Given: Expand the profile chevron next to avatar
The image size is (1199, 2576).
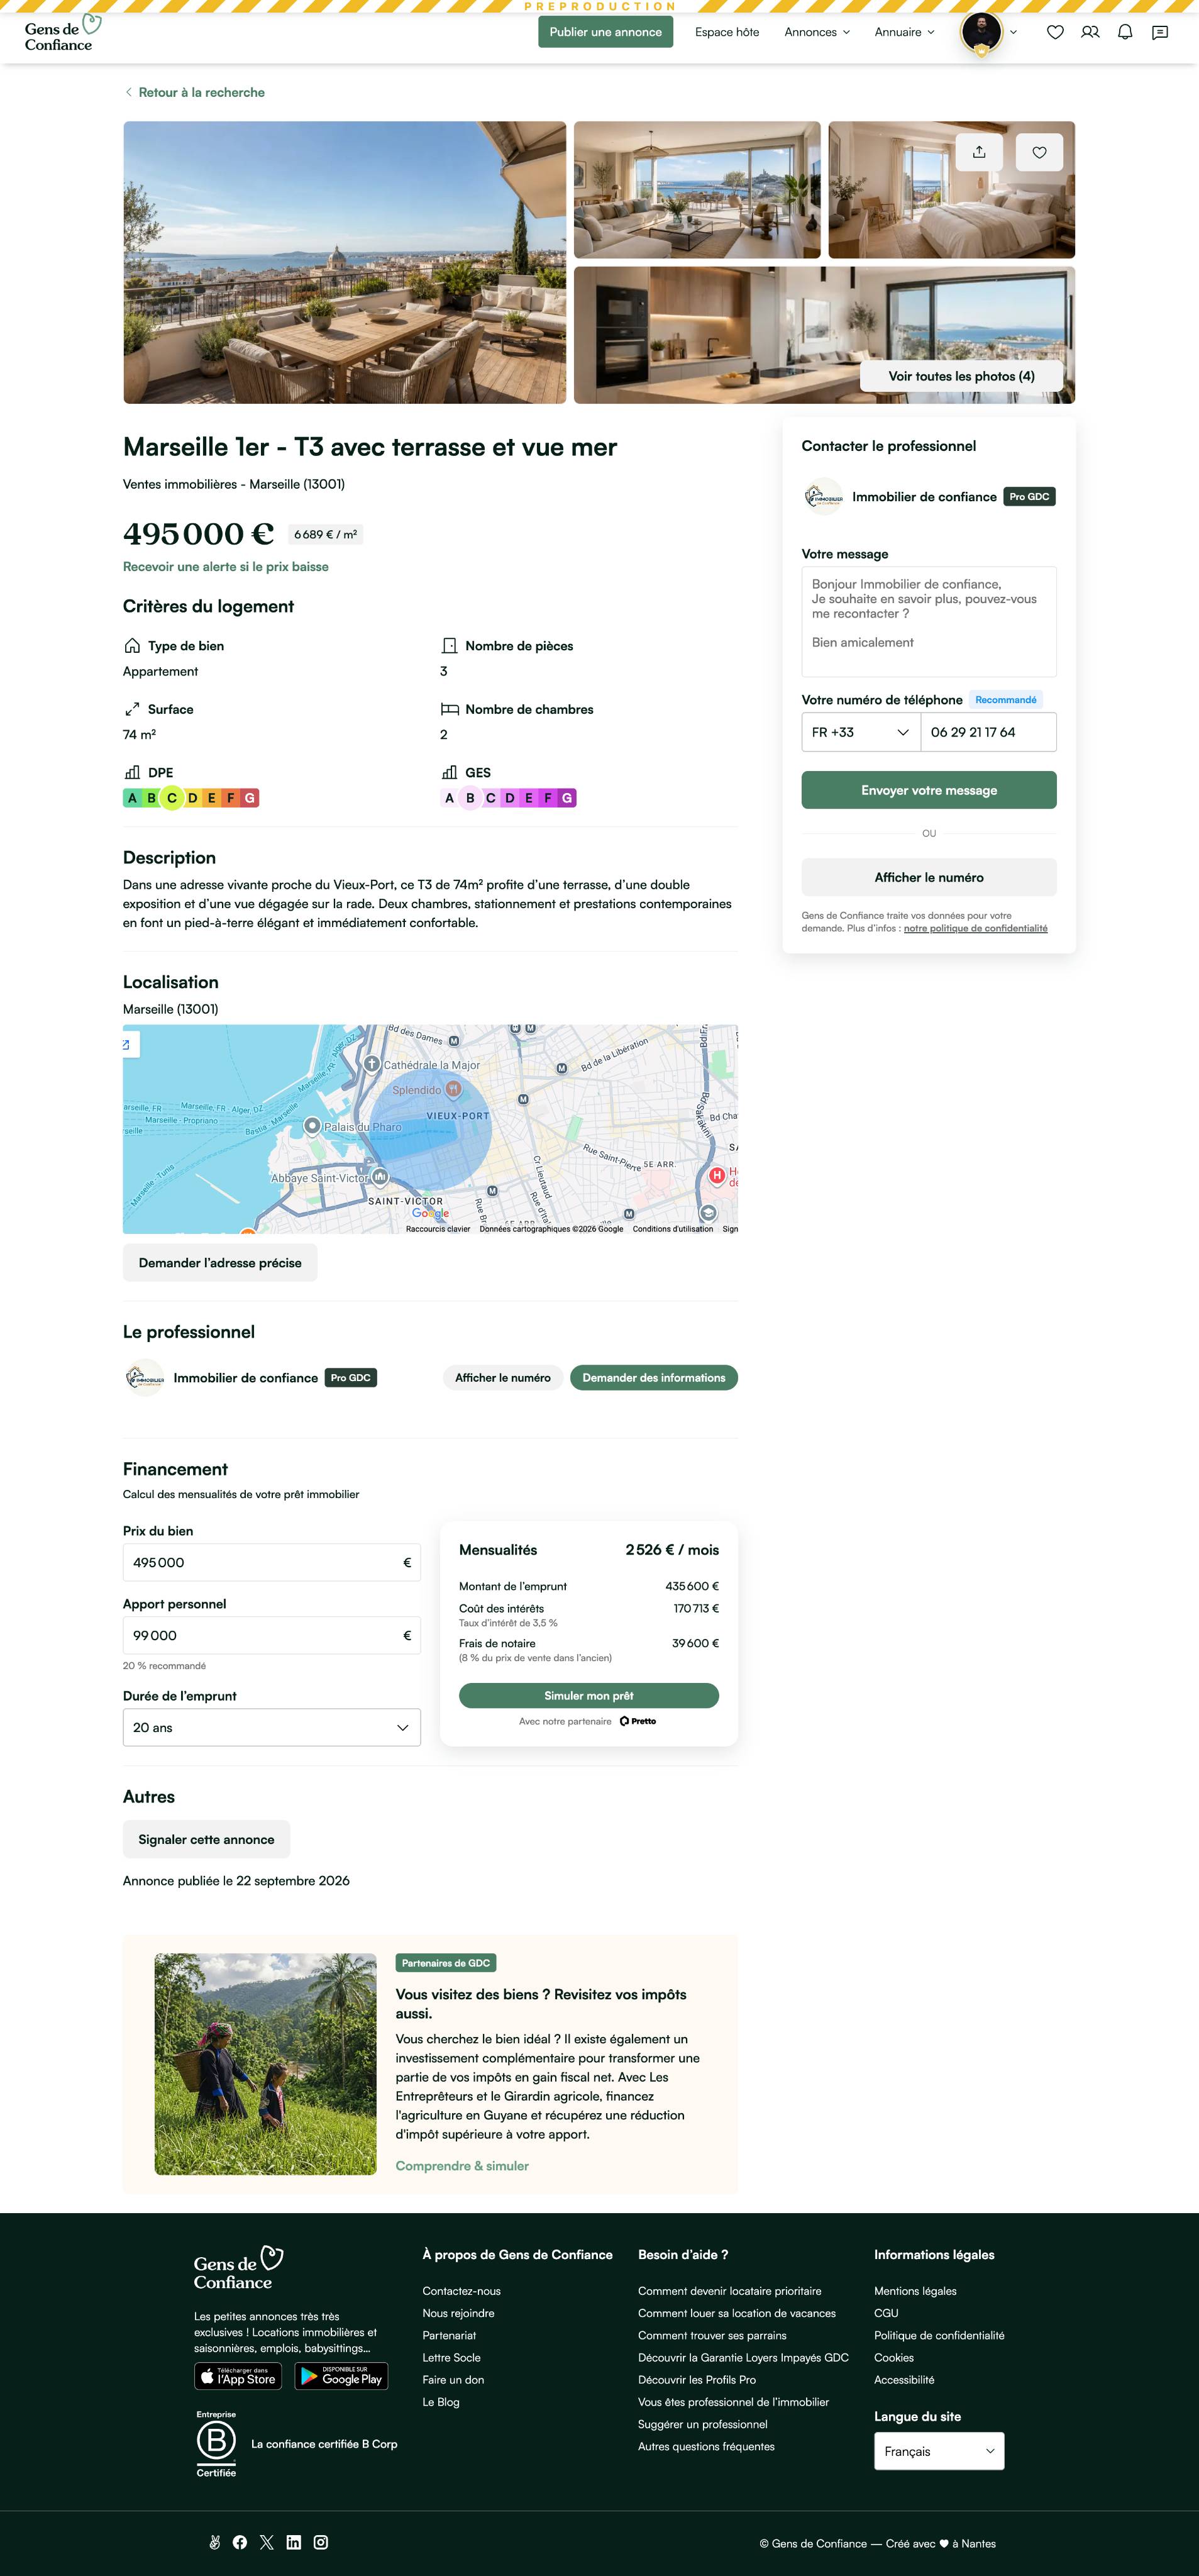Looking at the screenshot, I should point(1013,32).
